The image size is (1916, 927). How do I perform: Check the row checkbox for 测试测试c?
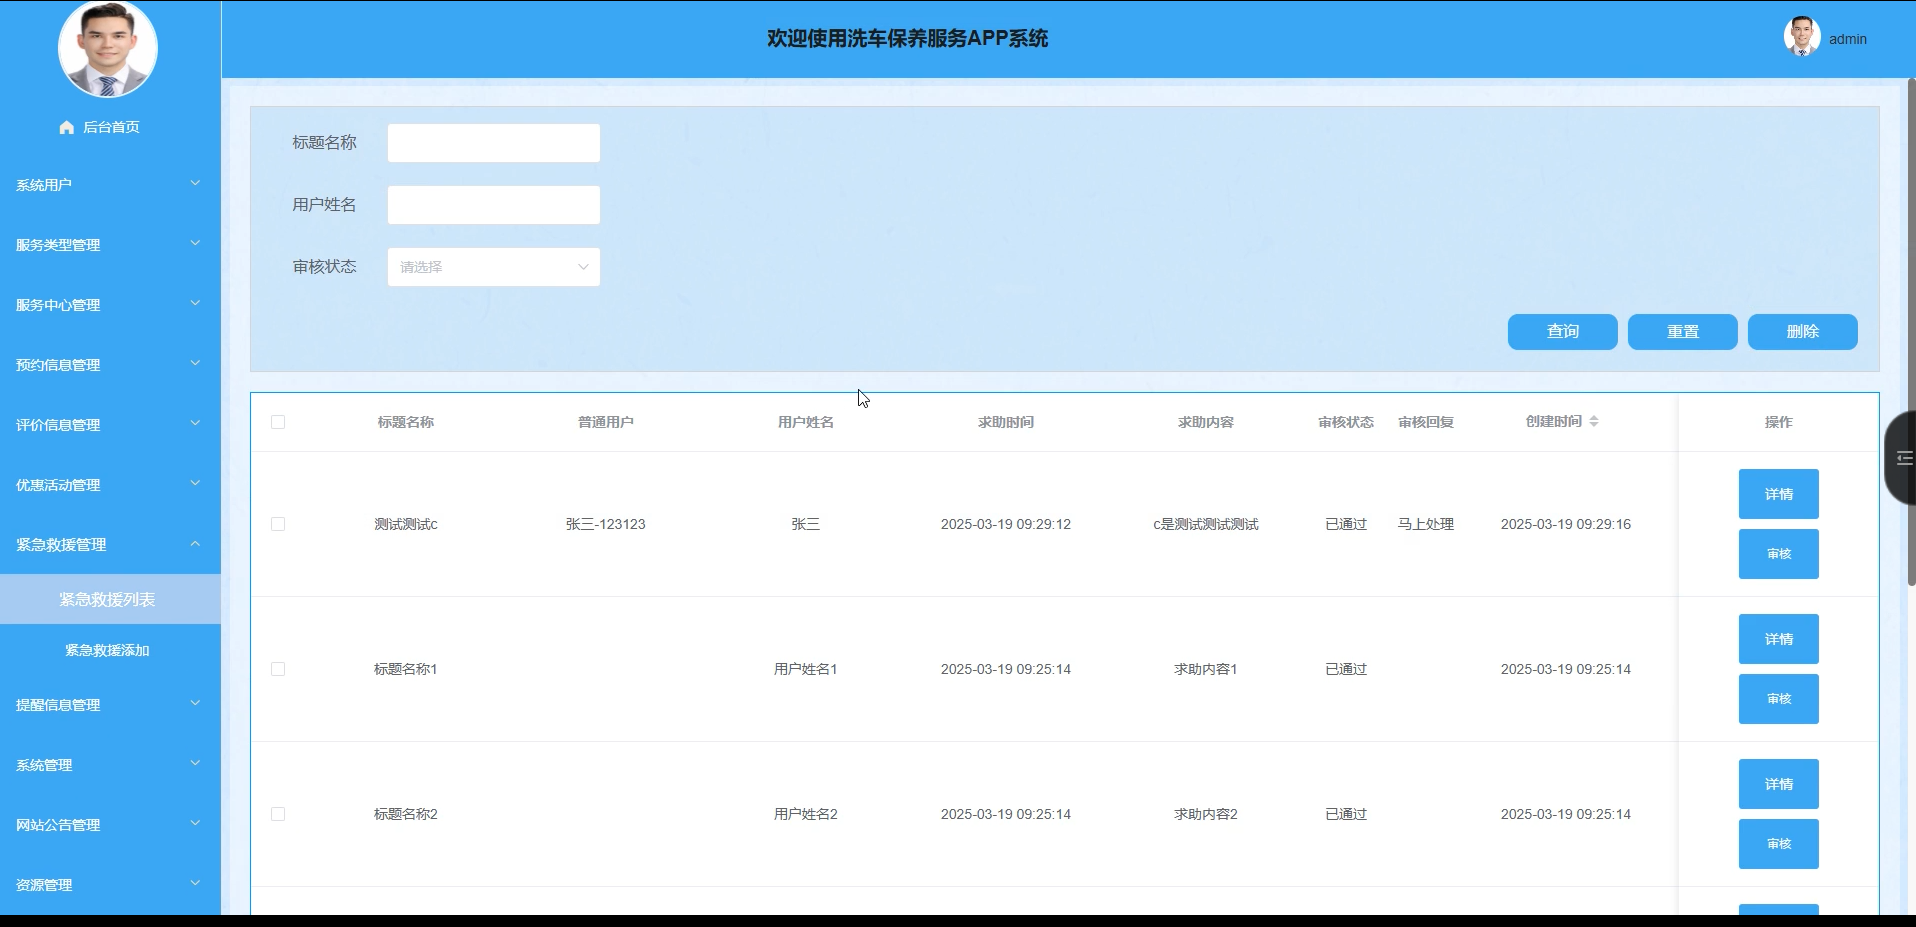(278, 524)
